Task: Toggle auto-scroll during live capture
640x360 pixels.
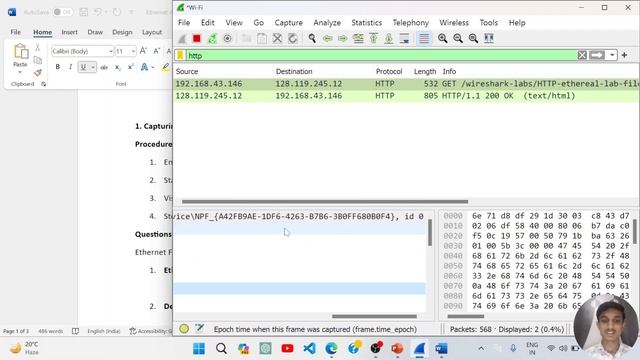Action: coord(404,38)
